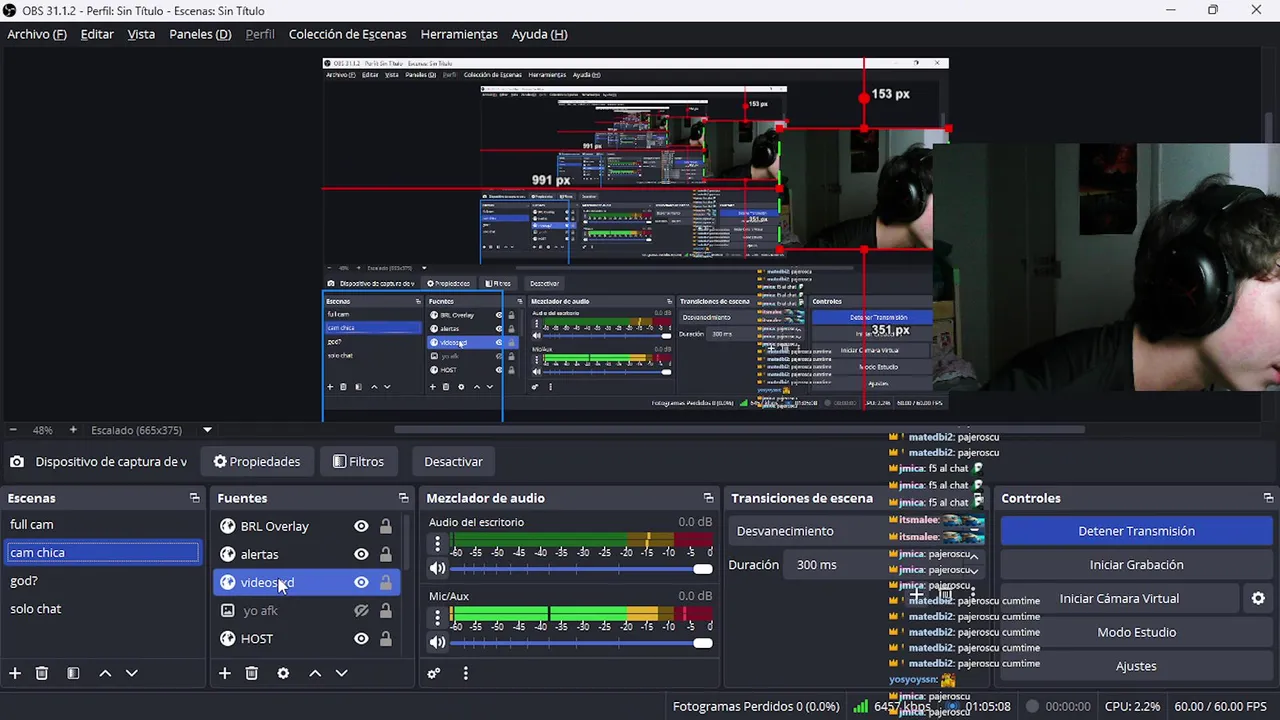Open the Herramientas menu
The width and height of the screenshot is (1280, 720).
pos(459,34)
